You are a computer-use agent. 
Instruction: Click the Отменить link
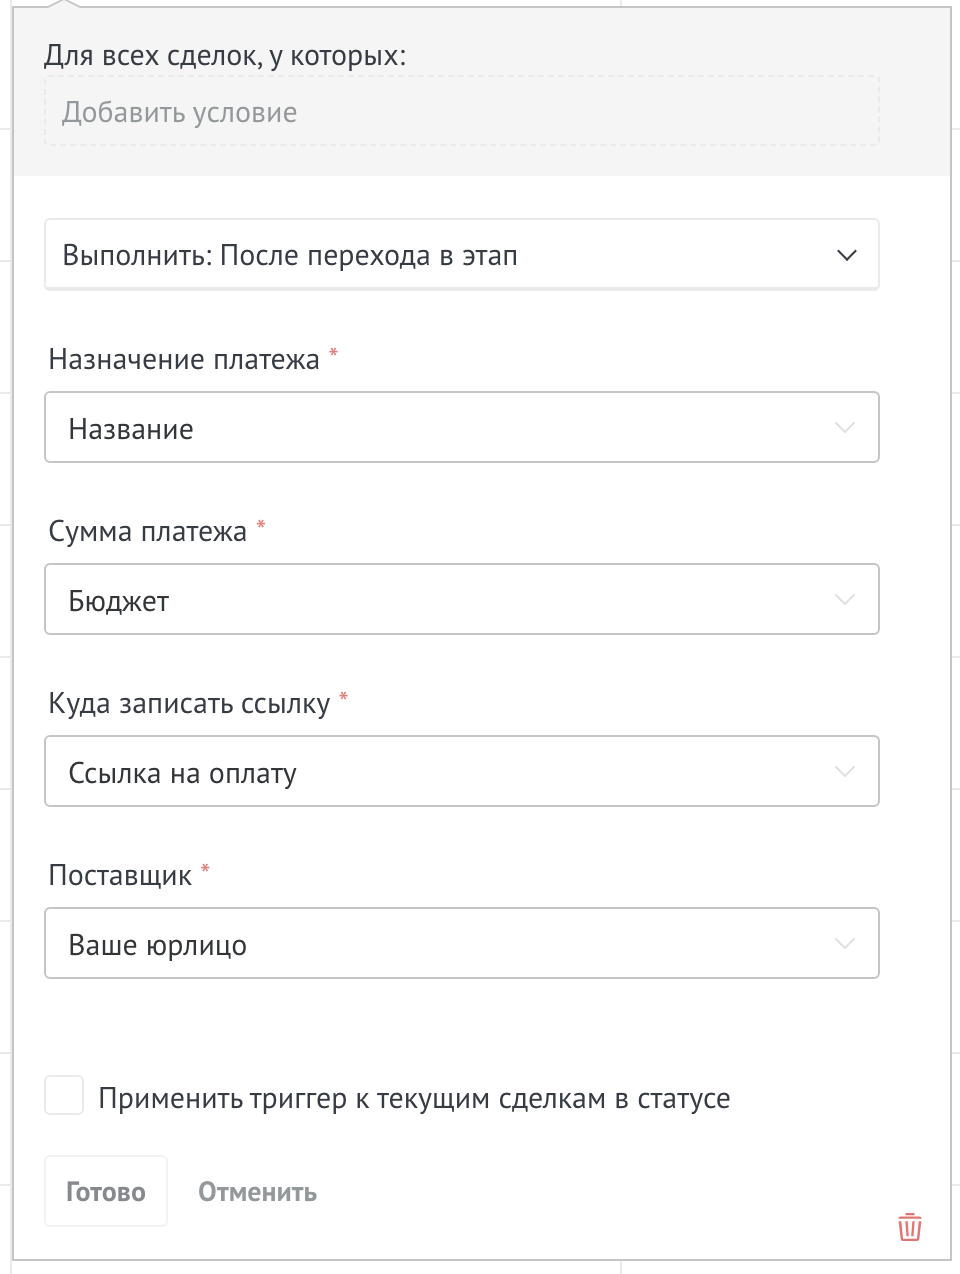[x=257, y=1192]
